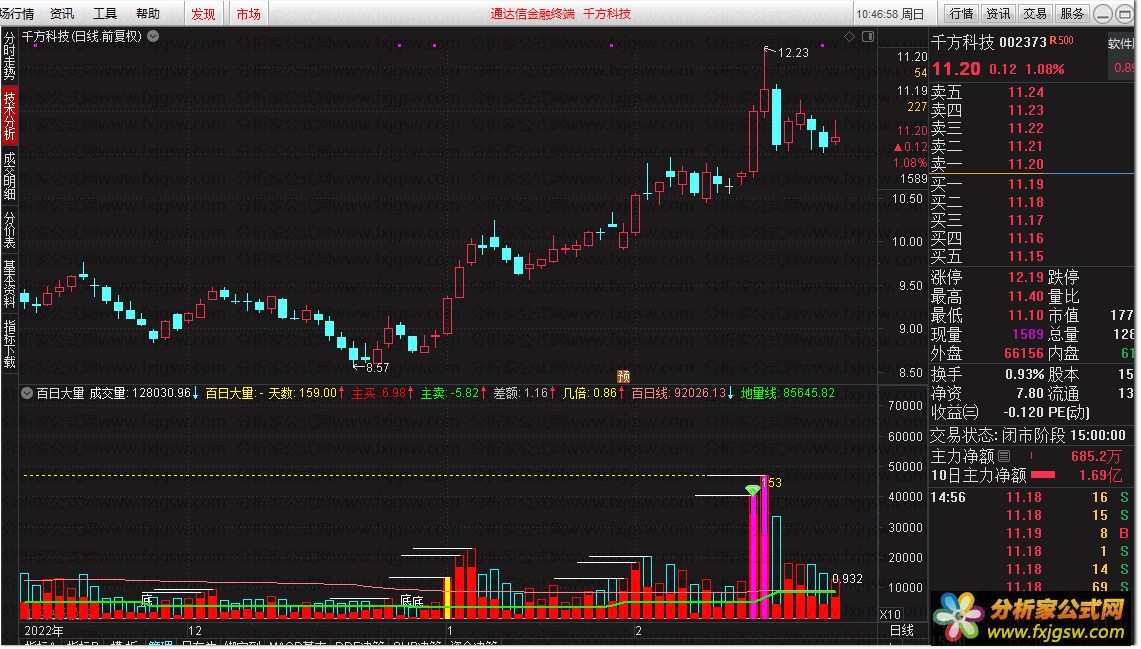This screenshot has width=1141, height=649.
Task: Click the 千方科技(日线.前复权) chart title
Action: tap(82, 36)
